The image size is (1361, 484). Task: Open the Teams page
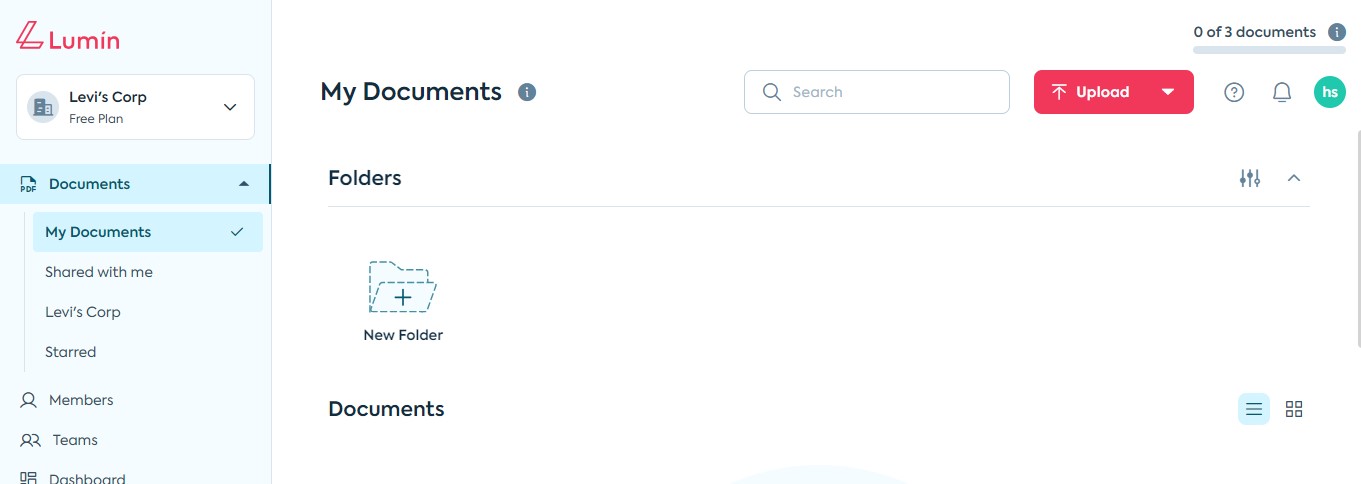[x=75, y=440]
